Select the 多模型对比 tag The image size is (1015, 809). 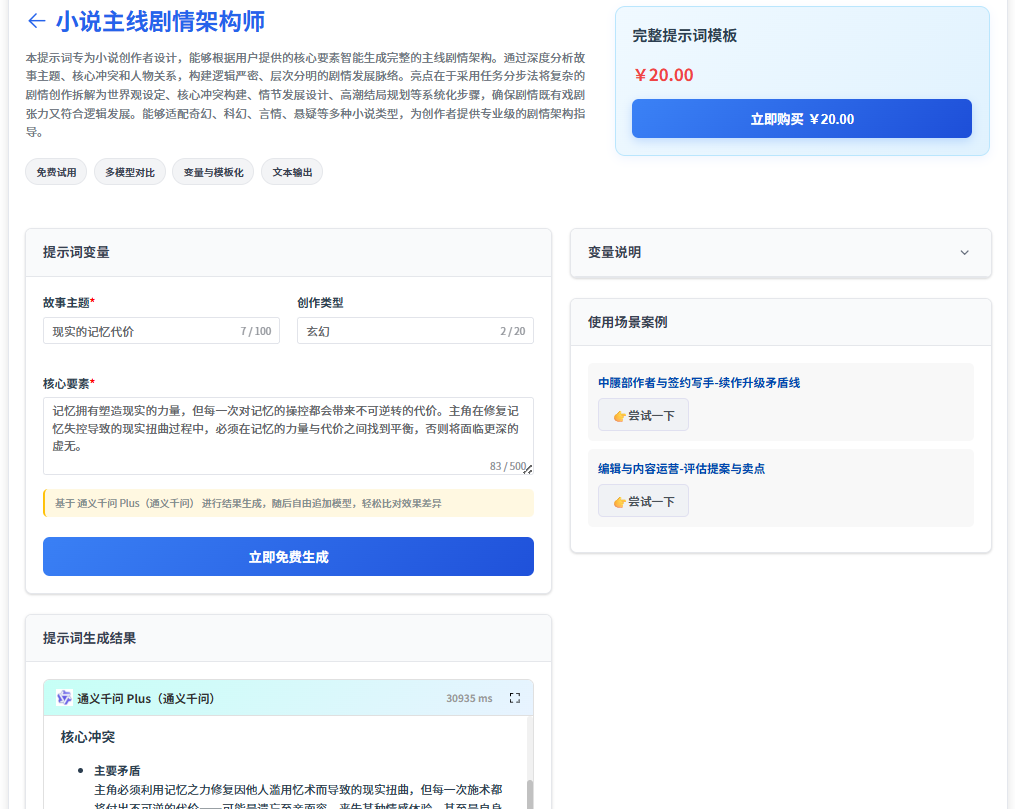(x=130, y=172)
